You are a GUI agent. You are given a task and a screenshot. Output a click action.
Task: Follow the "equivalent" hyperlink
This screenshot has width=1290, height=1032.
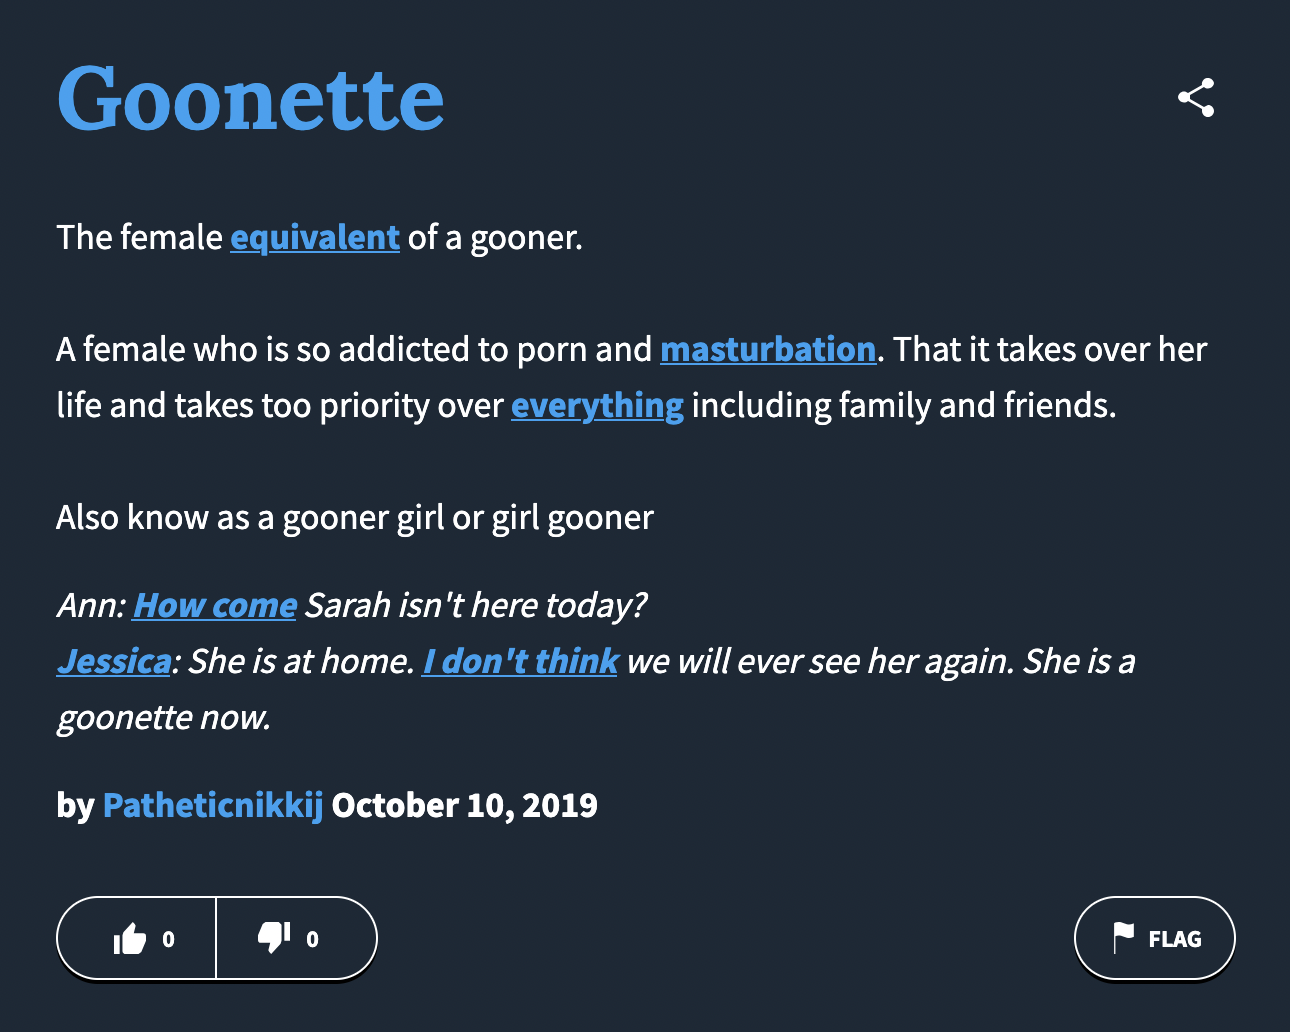click(x=315, y=238)
